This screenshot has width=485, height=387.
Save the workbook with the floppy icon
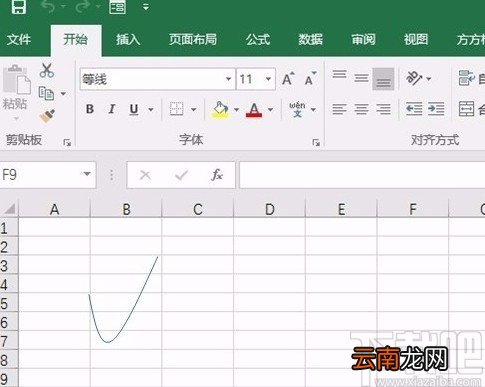19,6
